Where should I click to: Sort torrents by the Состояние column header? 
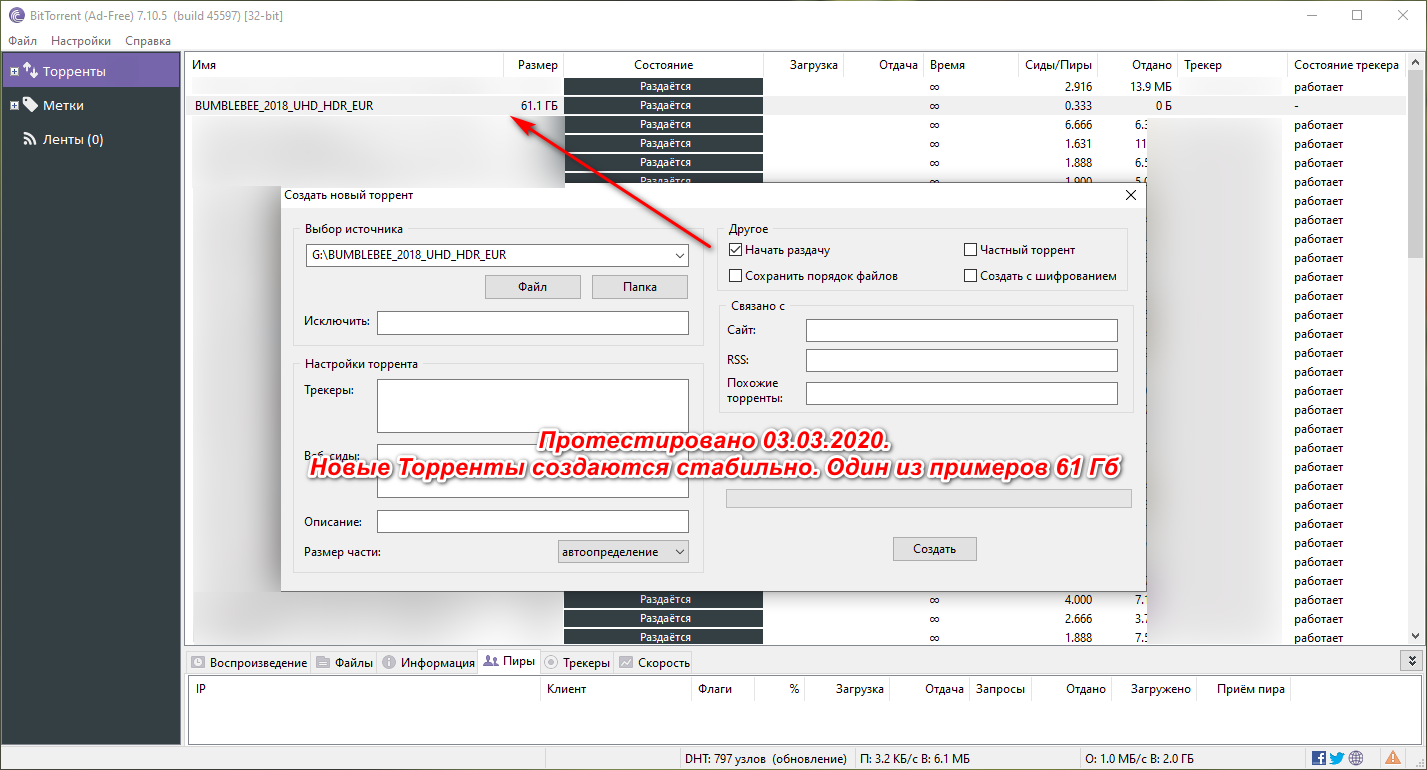[663, 65]
